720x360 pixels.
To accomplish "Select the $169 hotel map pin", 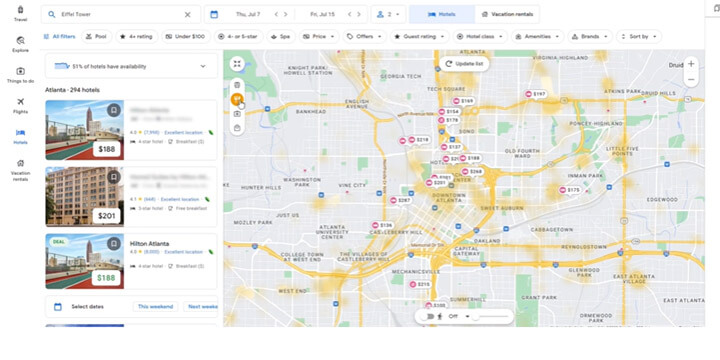I will click(463, 101).
